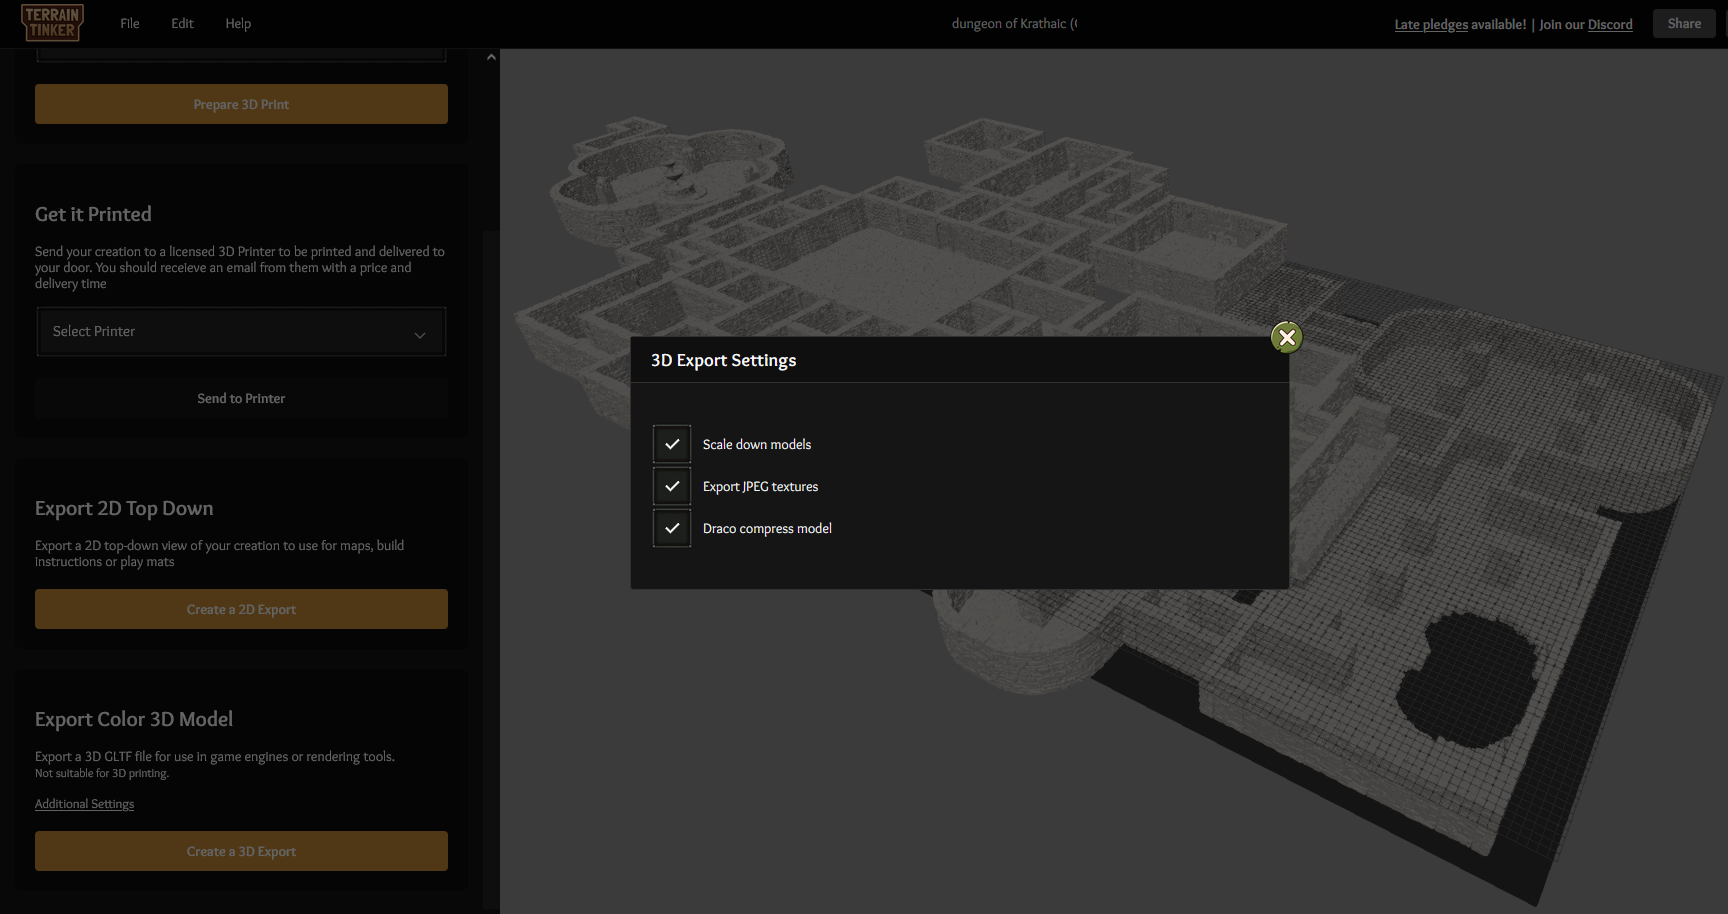Close the 3D Export Settings dialog
This screenshot has height=914, width=1728.
tap(1286, 337)
